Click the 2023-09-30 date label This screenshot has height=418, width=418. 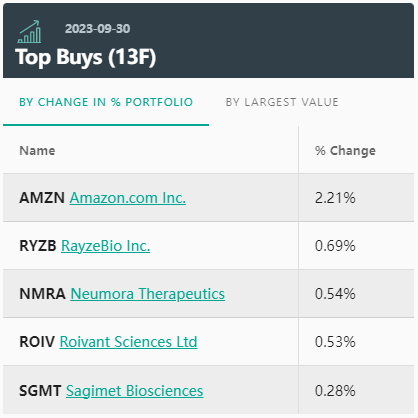click(98, 29)
